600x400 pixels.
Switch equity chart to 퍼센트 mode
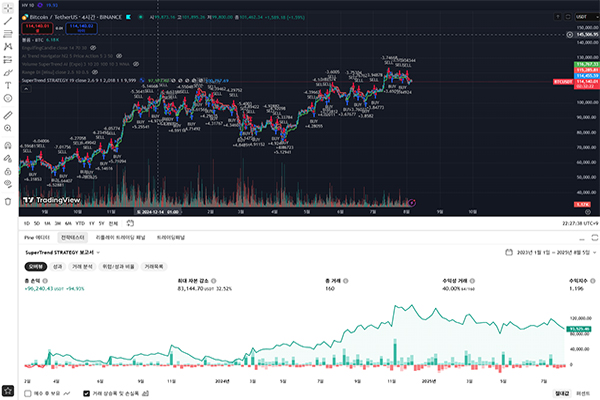tap(582, 392)
